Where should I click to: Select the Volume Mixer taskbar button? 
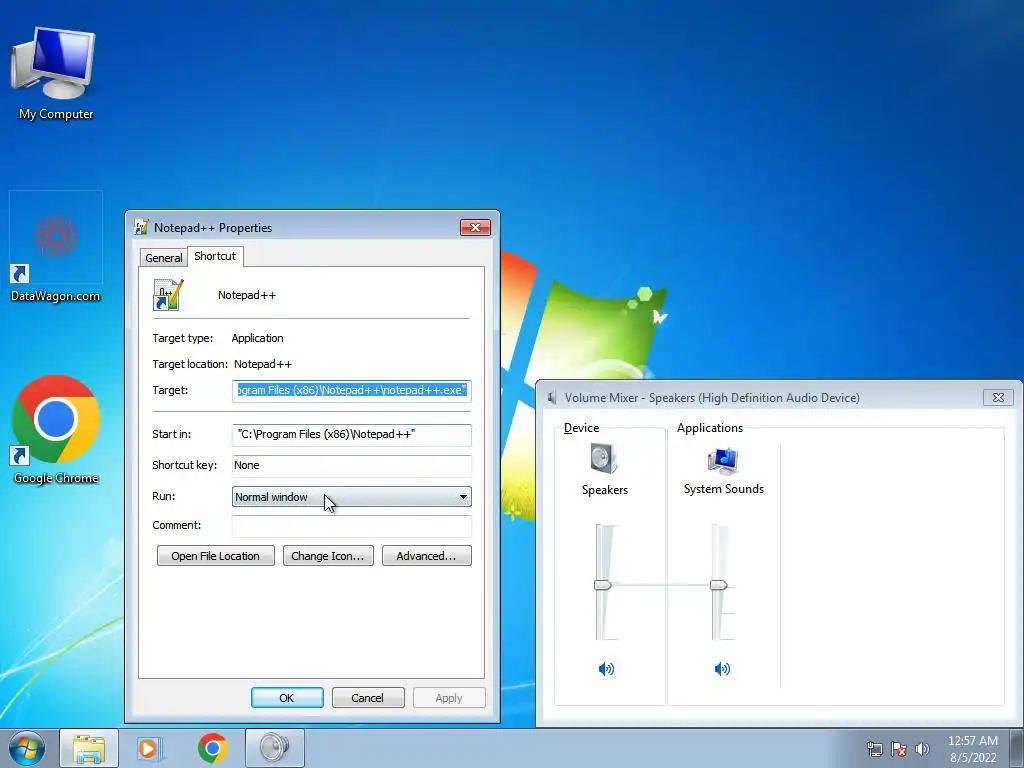point(274,748)
